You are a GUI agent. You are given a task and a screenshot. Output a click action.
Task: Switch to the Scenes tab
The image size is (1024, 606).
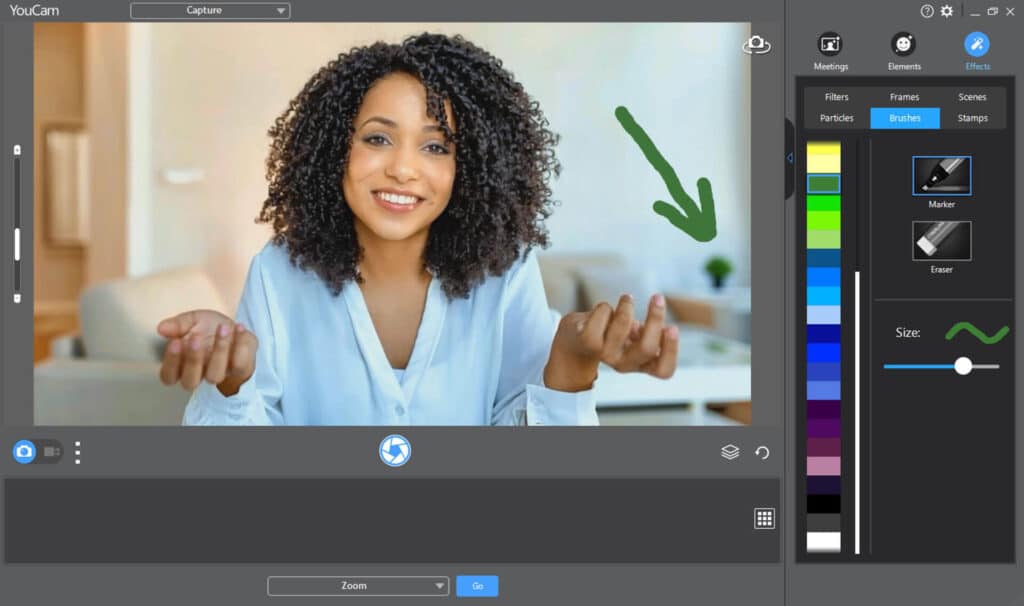pos(972,97)
